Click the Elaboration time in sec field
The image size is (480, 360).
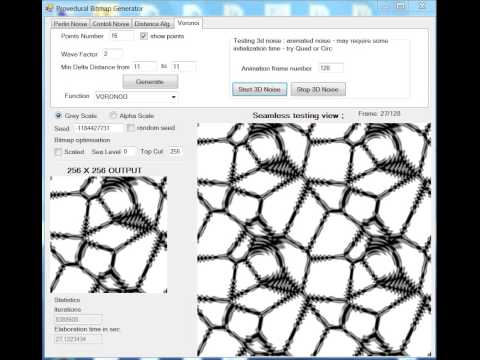click(x=78, y=339)
